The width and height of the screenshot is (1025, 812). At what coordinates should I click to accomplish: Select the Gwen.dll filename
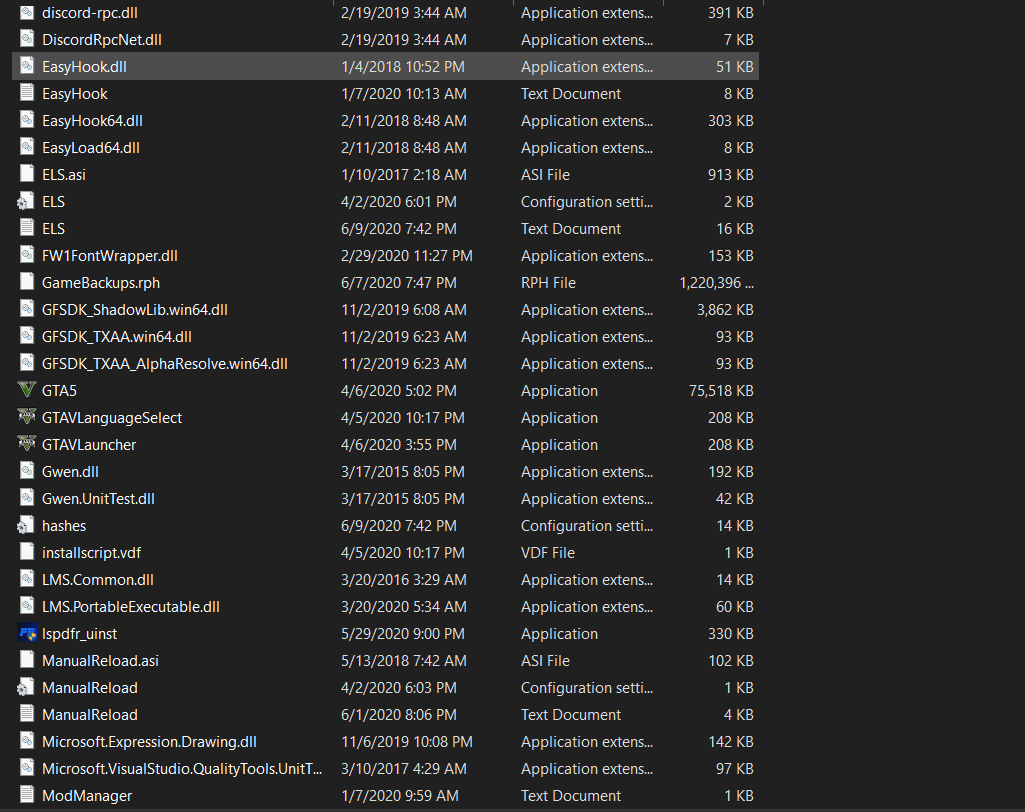tap(70, 471)
